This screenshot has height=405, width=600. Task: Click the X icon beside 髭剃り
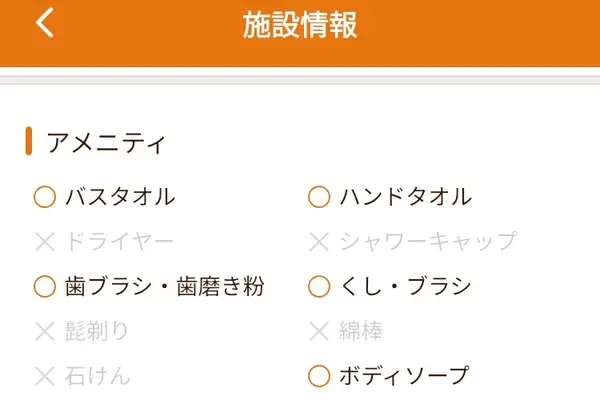point(44,331)
